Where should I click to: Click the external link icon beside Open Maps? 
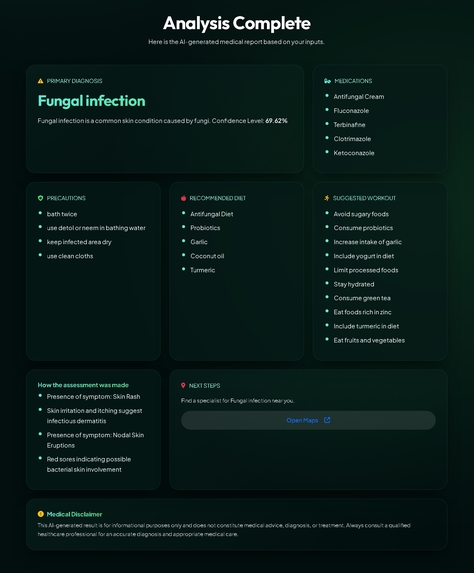point(327,420)
